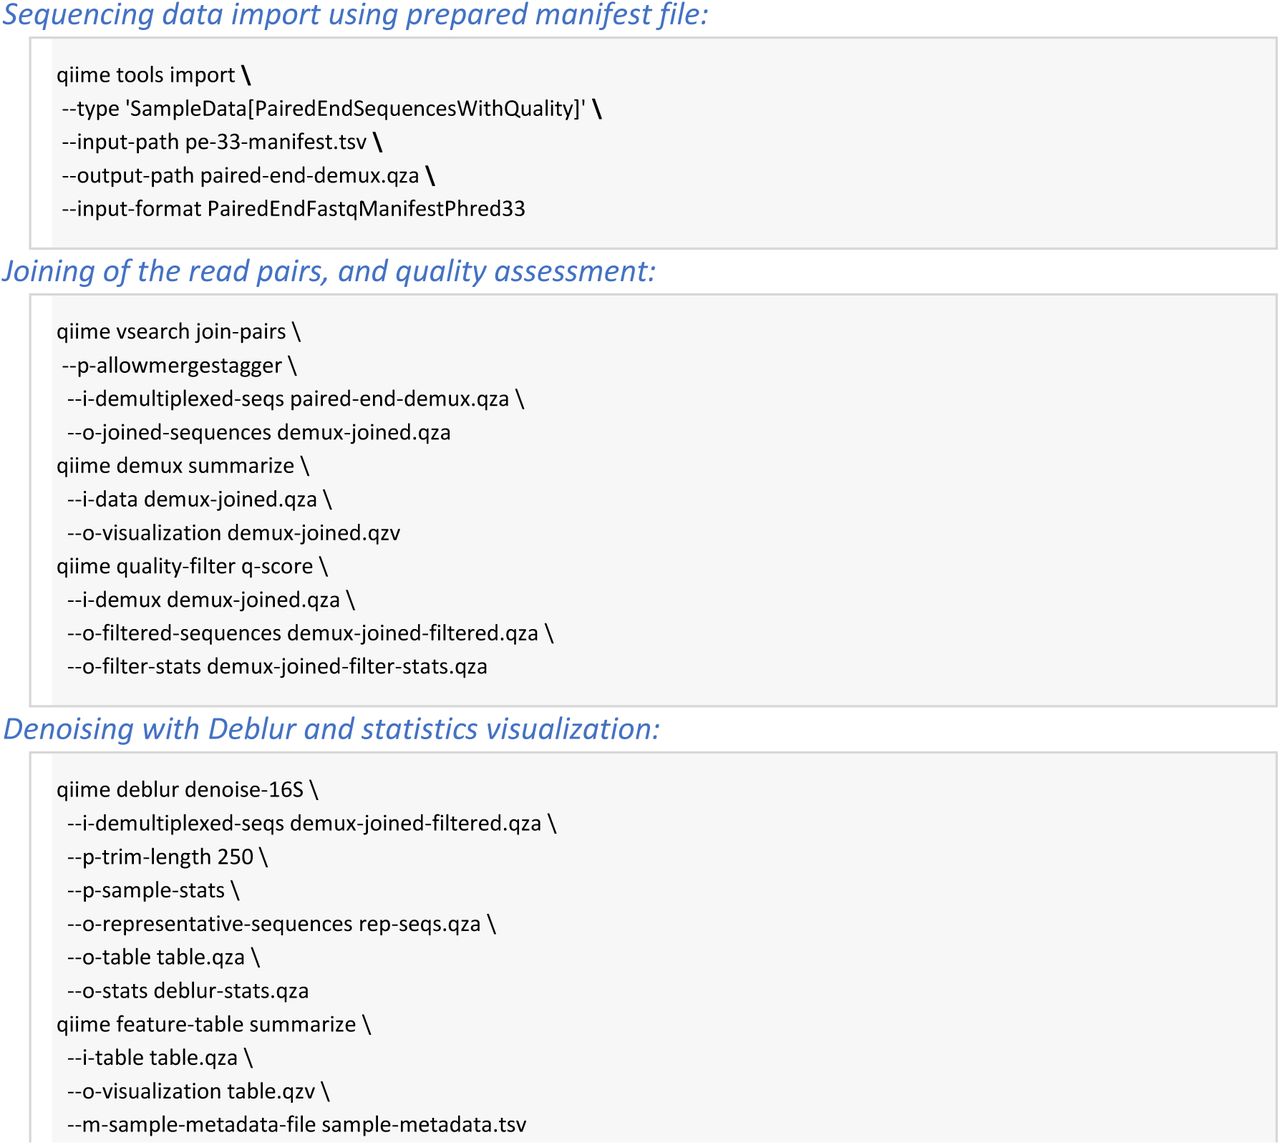Click the 'qiime tools import' command line
The image size is (1280, 1145).
[154, 75]
